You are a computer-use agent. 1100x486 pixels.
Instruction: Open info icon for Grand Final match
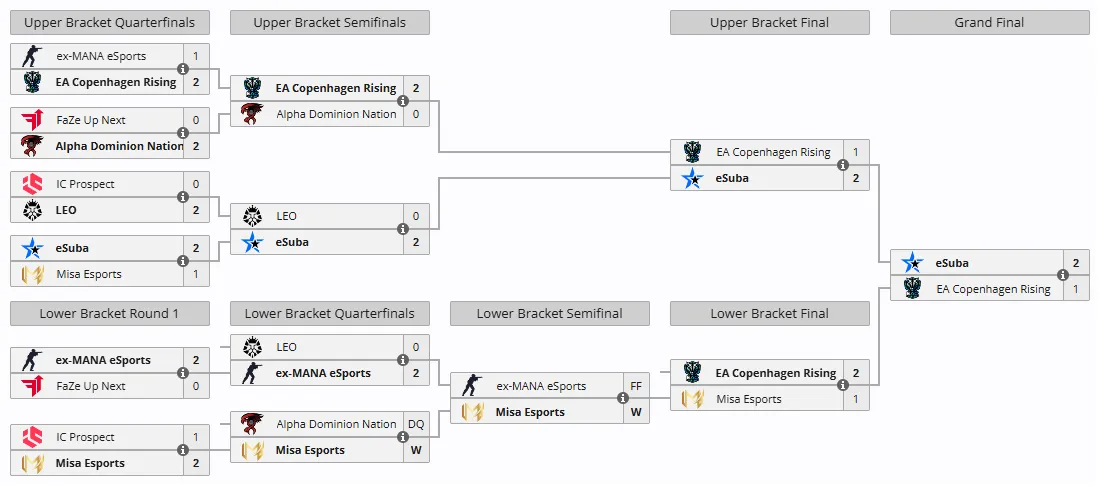[x=1063, y=276]
